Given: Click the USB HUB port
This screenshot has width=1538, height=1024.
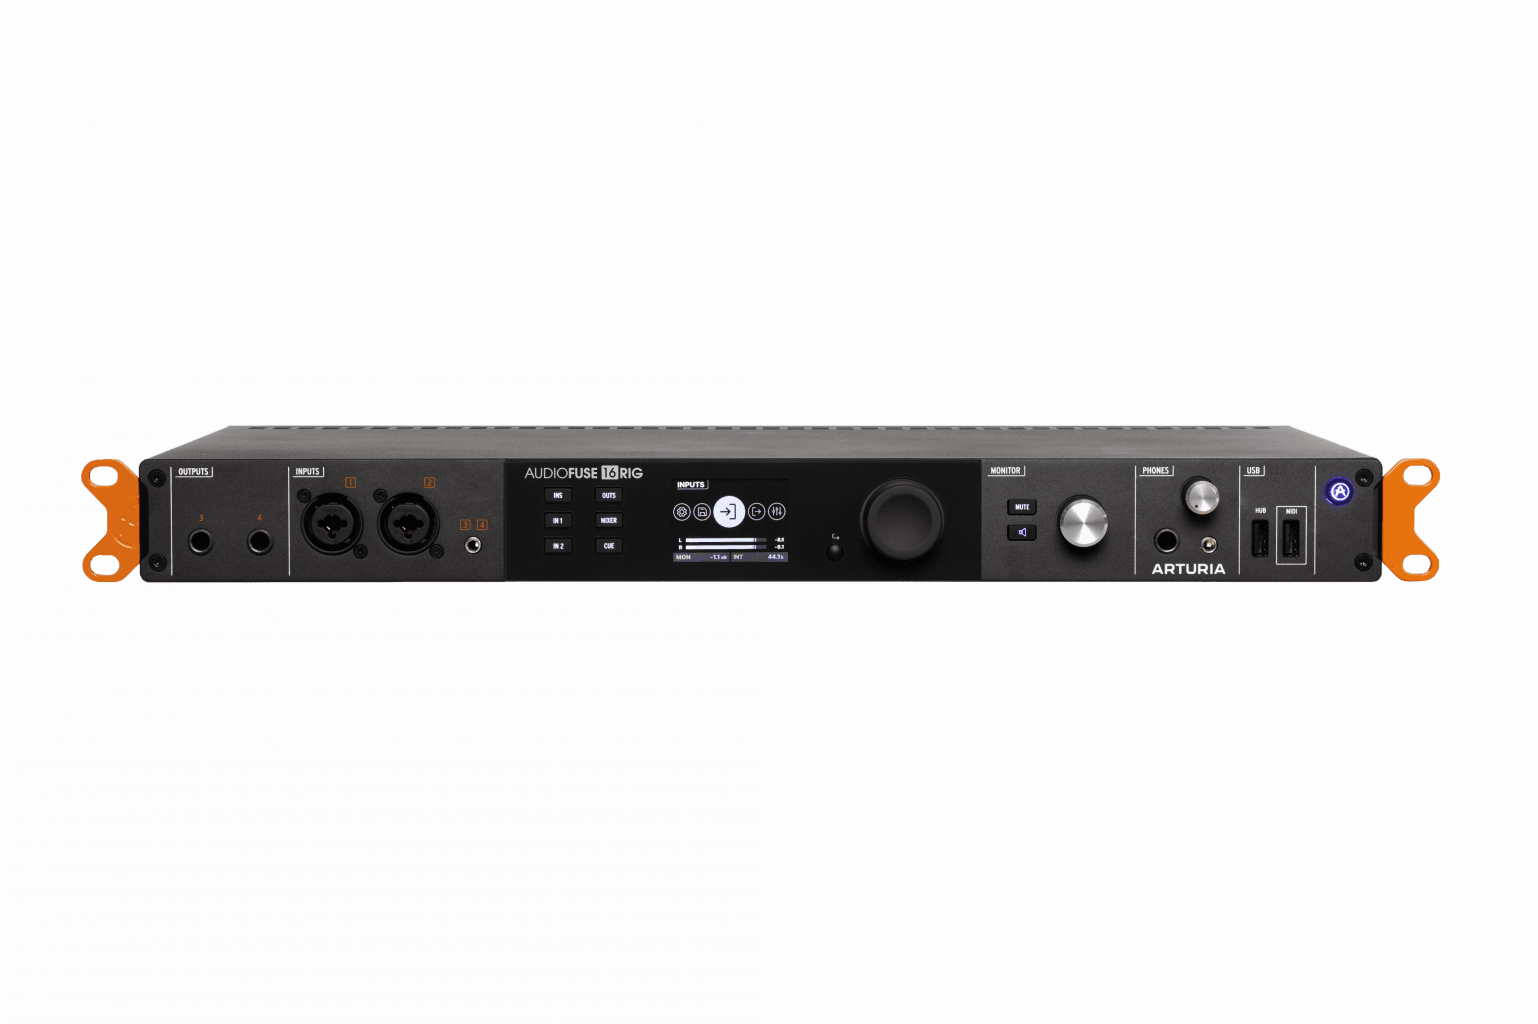Looking at the screenshot, I should (x=1260, y=539).
